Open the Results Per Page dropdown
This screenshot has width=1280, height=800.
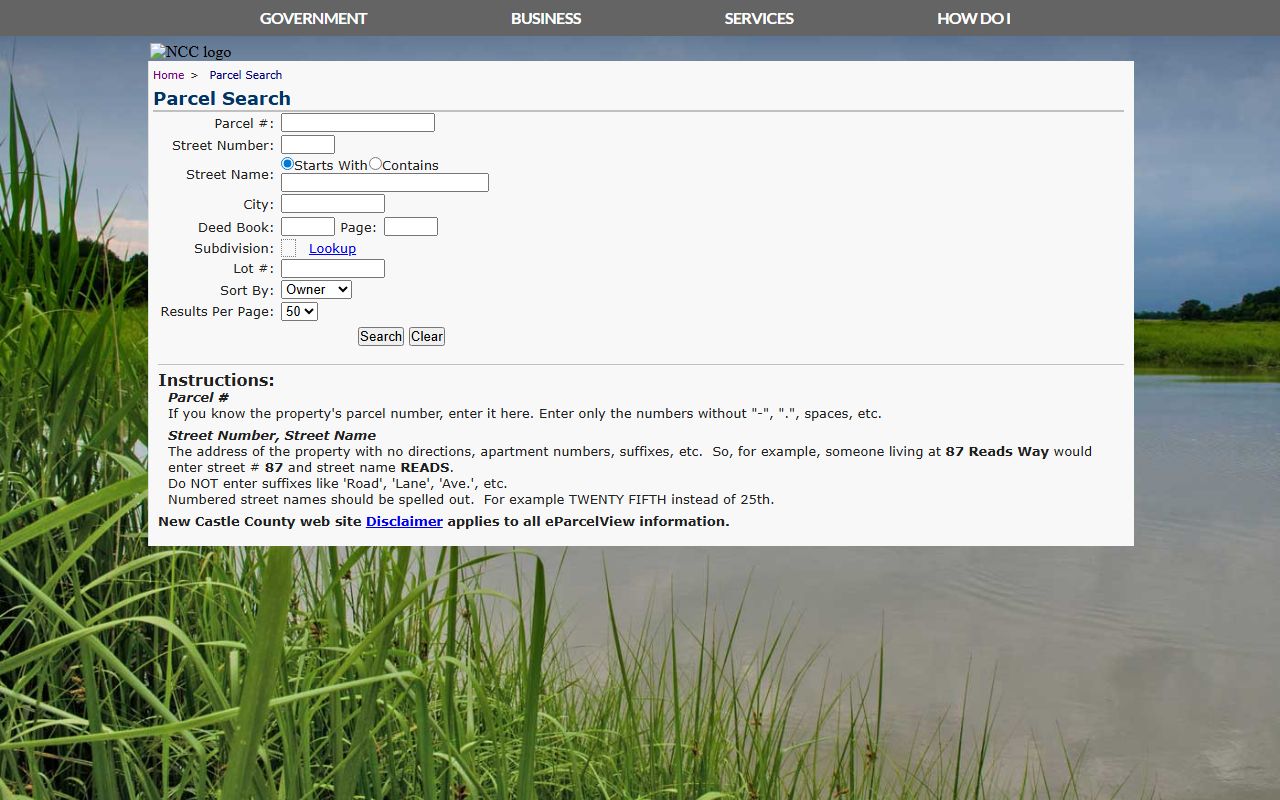[299, 312]
